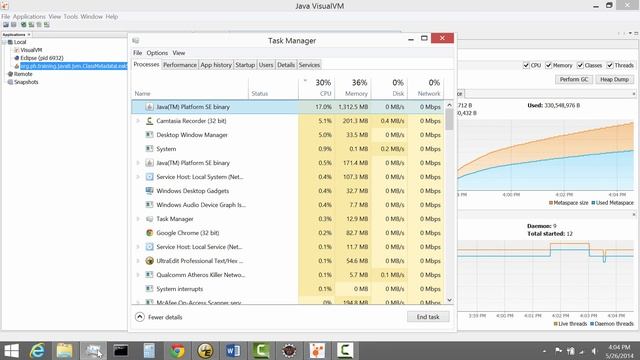Click the scrollbar down arrow in process list

(x=449, y=300)
